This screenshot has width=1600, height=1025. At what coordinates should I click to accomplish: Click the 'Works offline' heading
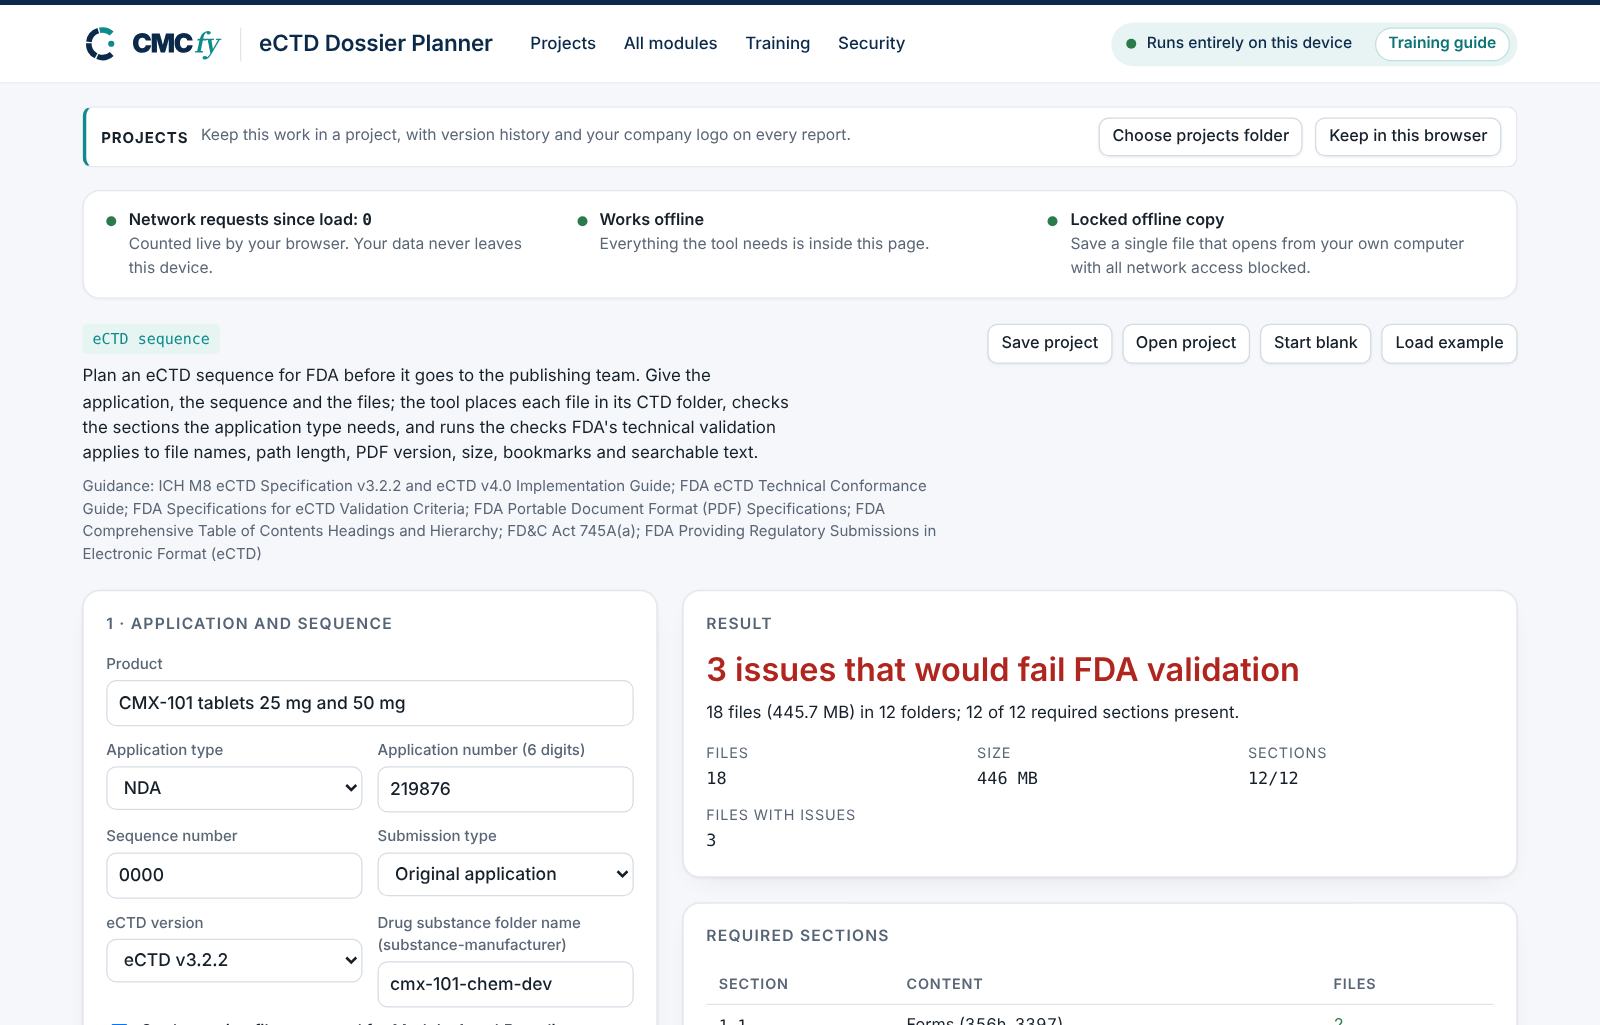[651, 219]
